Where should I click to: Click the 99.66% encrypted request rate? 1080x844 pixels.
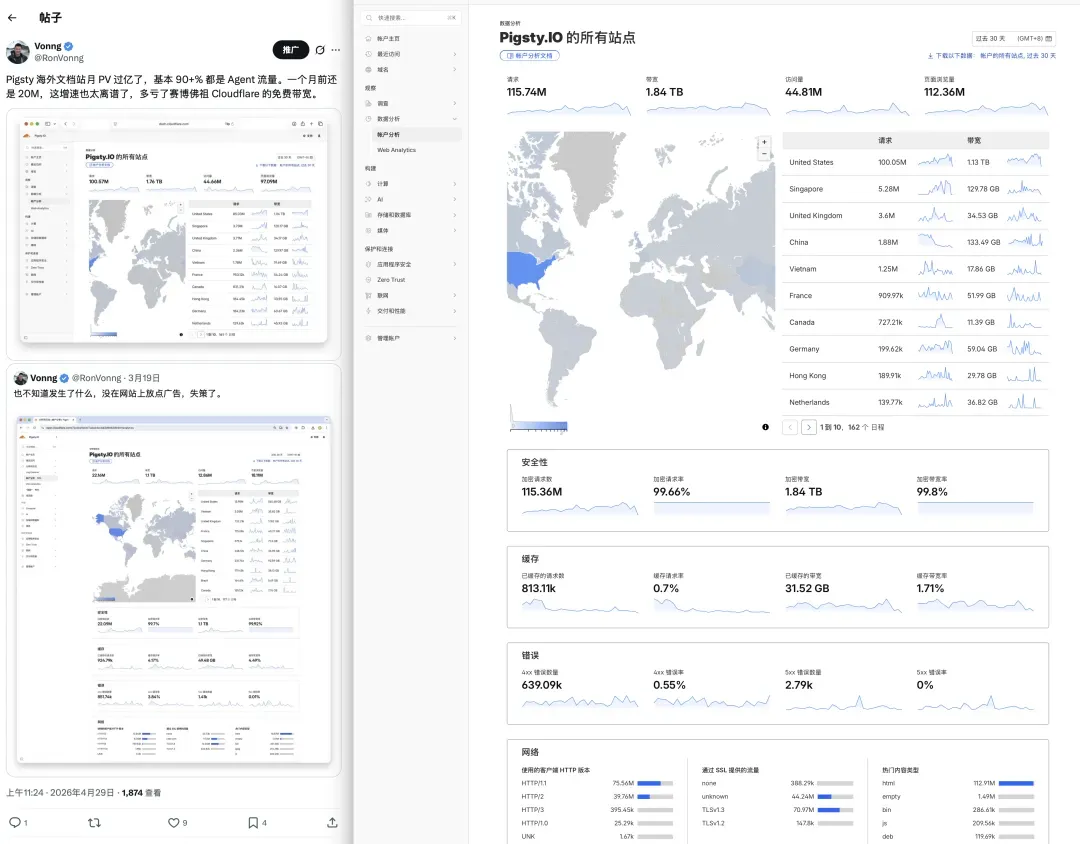click(x=672, y=492)
